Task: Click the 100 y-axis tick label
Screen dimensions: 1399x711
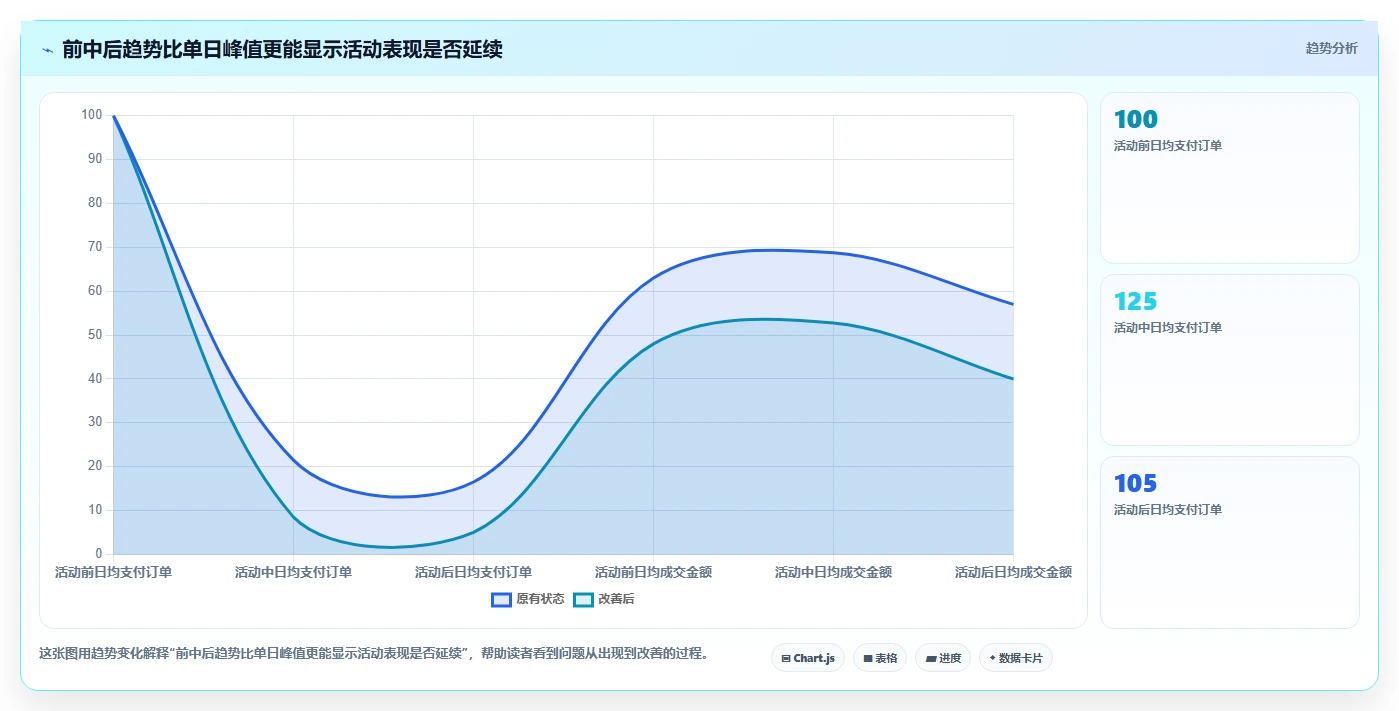Action: coord(92,115)
